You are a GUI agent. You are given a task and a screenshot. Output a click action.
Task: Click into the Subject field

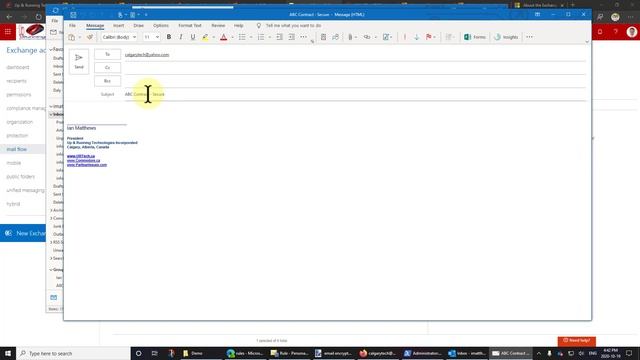pos(355,94)
